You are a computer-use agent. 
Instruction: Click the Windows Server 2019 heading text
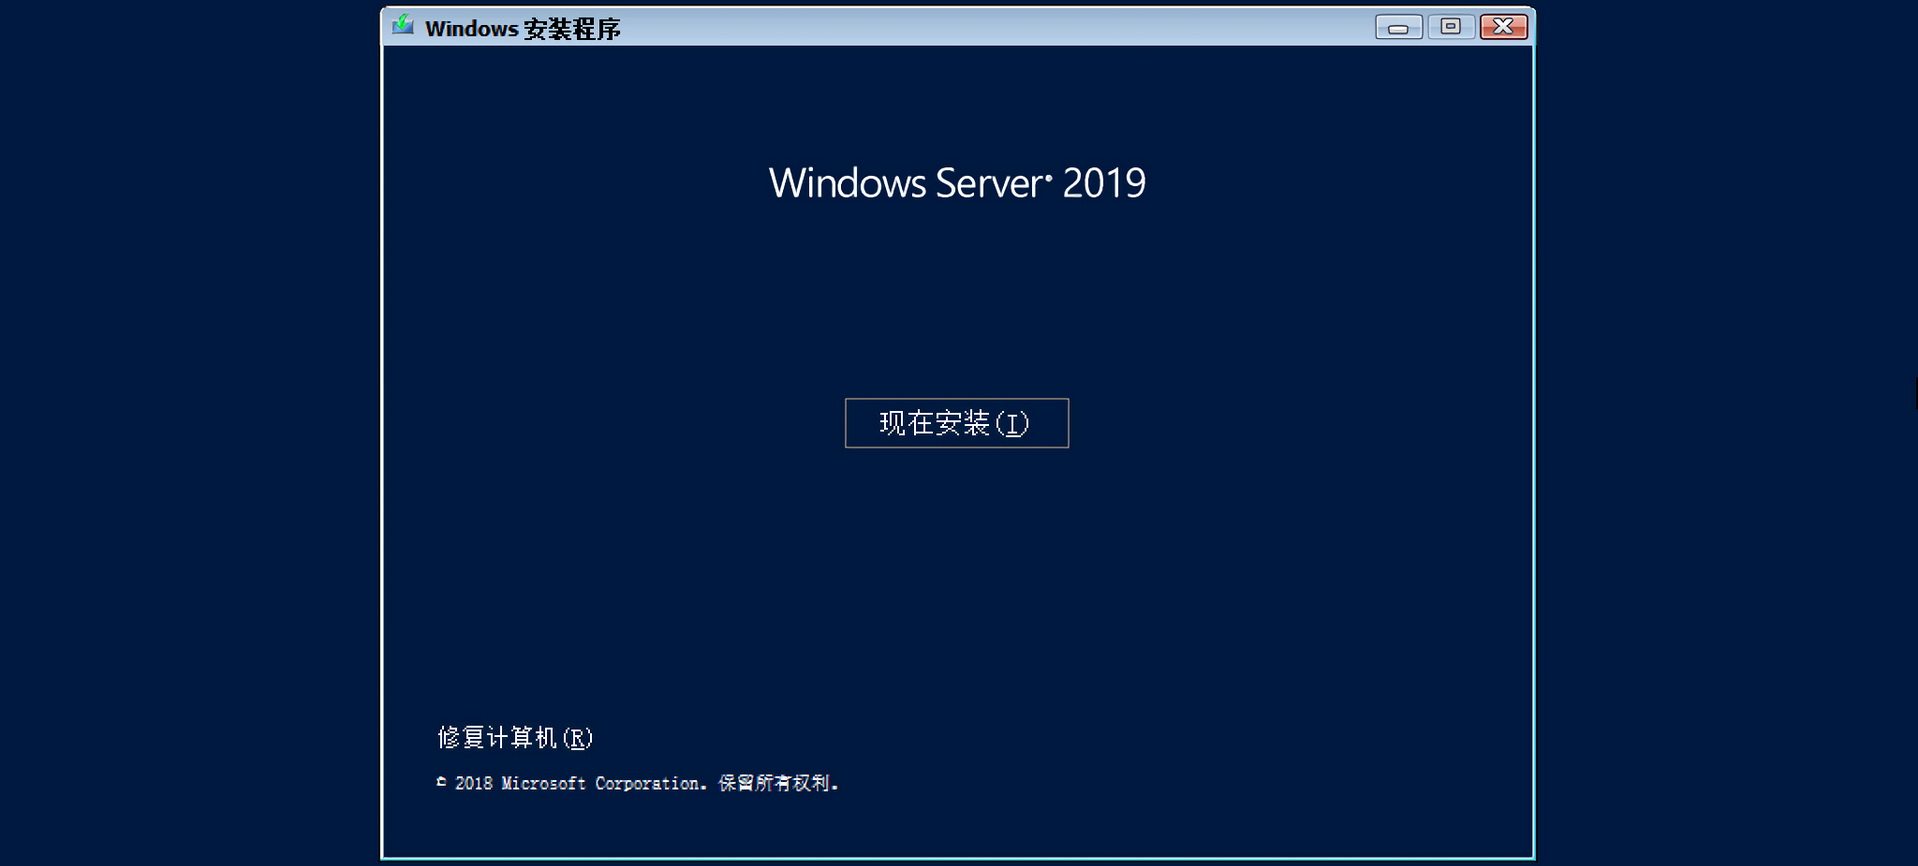coord(957,183)
